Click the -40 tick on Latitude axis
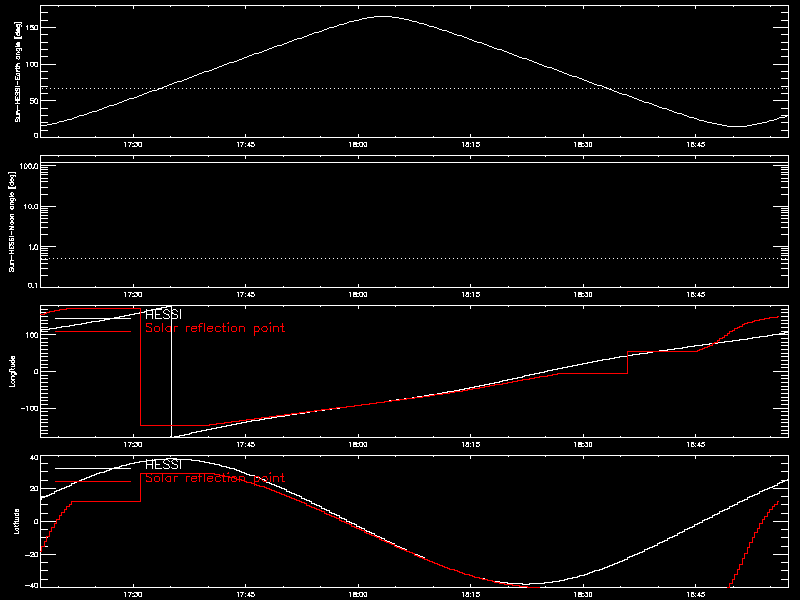Screen dimensions: 800x600 [x=32, y=585]
